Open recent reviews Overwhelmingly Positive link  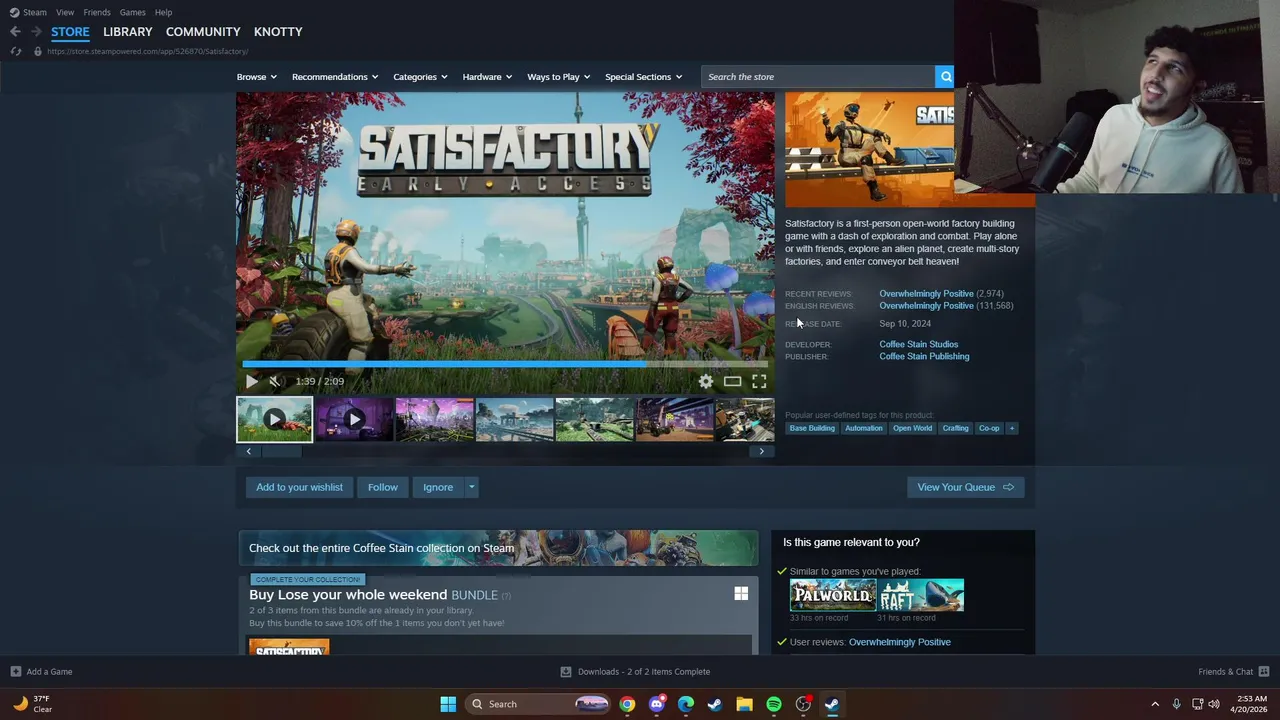coord(926,294)
